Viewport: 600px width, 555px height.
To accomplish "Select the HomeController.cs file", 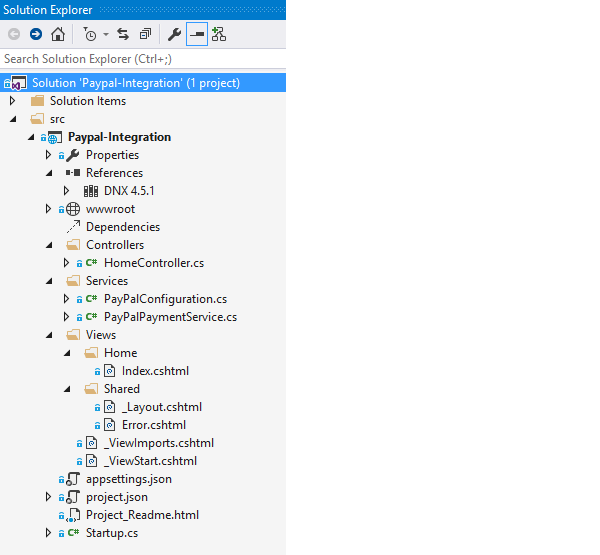I will pos(154,263).
